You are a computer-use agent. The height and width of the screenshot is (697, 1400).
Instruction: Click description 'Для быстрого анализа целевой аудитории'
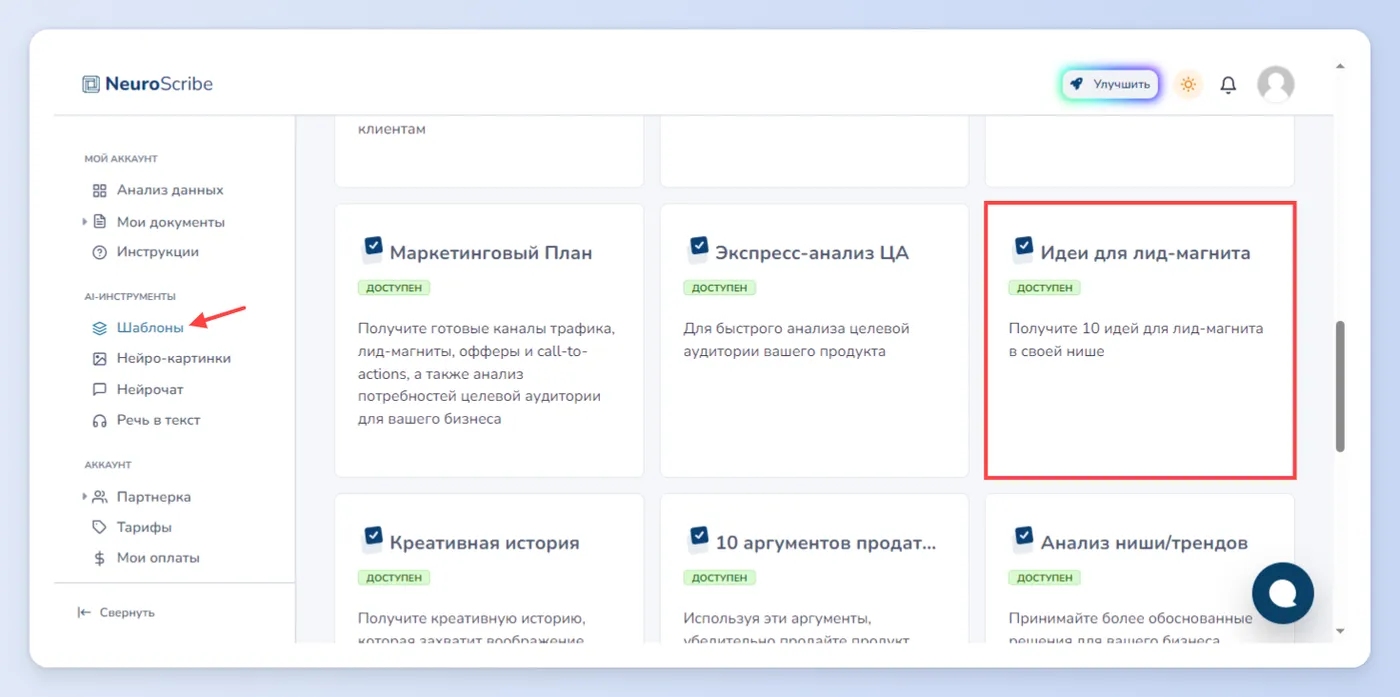(x=796, y=340)
